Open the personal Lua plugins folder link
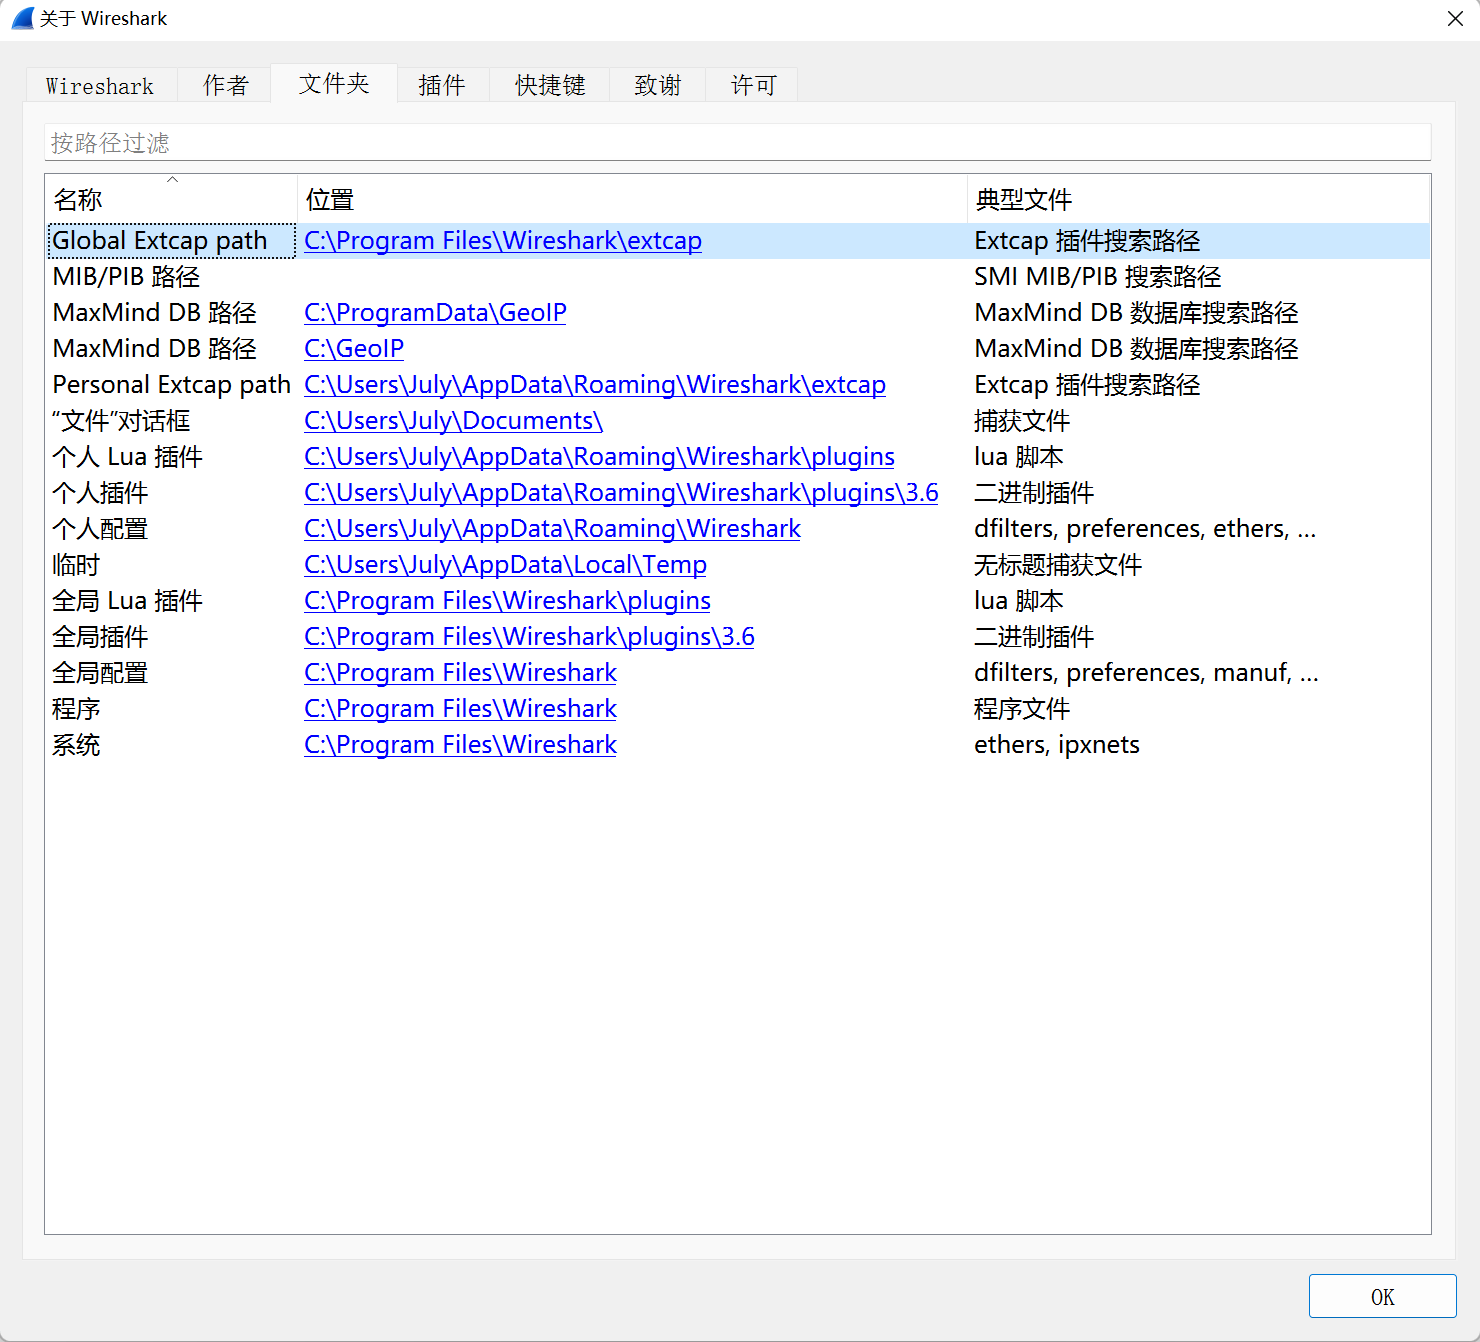 [598, 456]
